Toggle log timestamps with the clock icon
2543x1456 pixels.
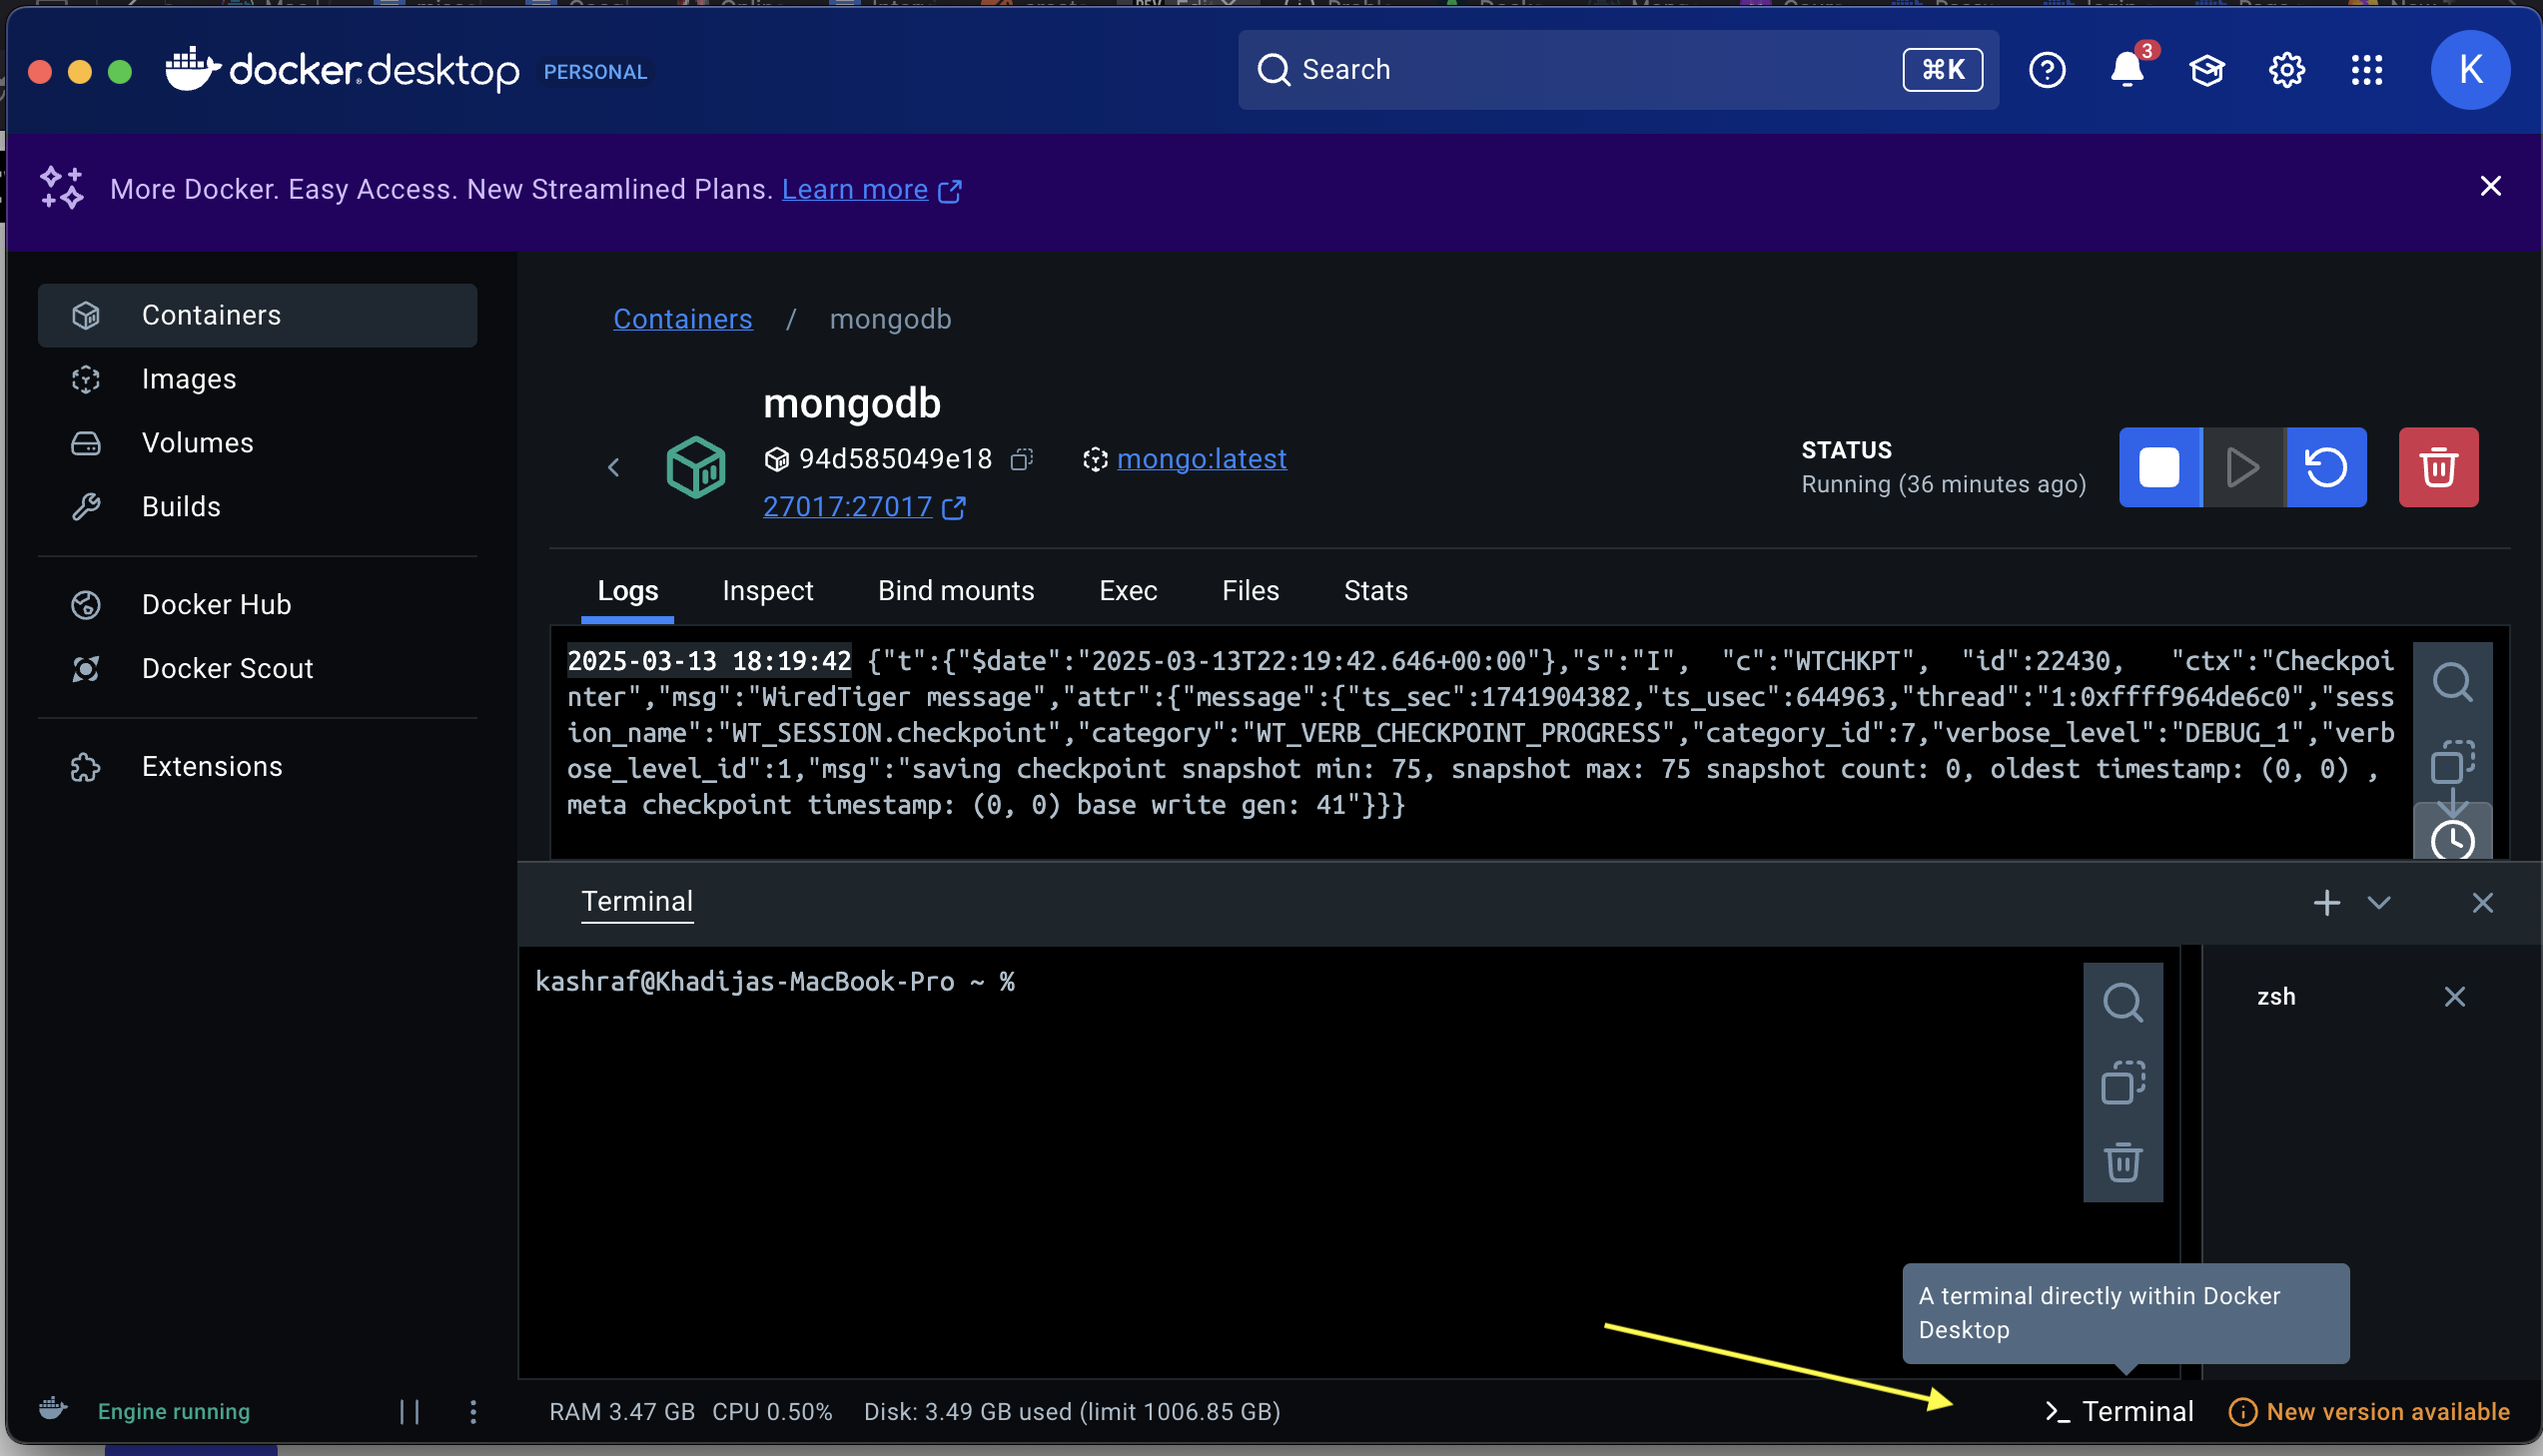pyautogui.click(x=2452, y=838)
